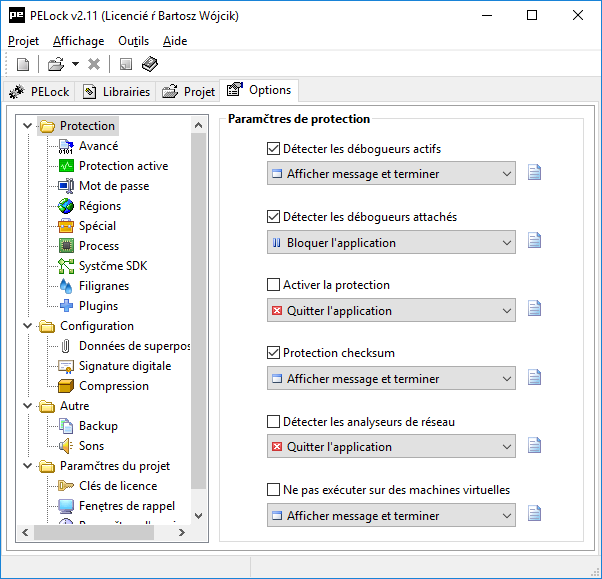This screenshot has width=602, height=579.
Task: Click the Clés de licence key icon
Action: click(x=66, y=486)
